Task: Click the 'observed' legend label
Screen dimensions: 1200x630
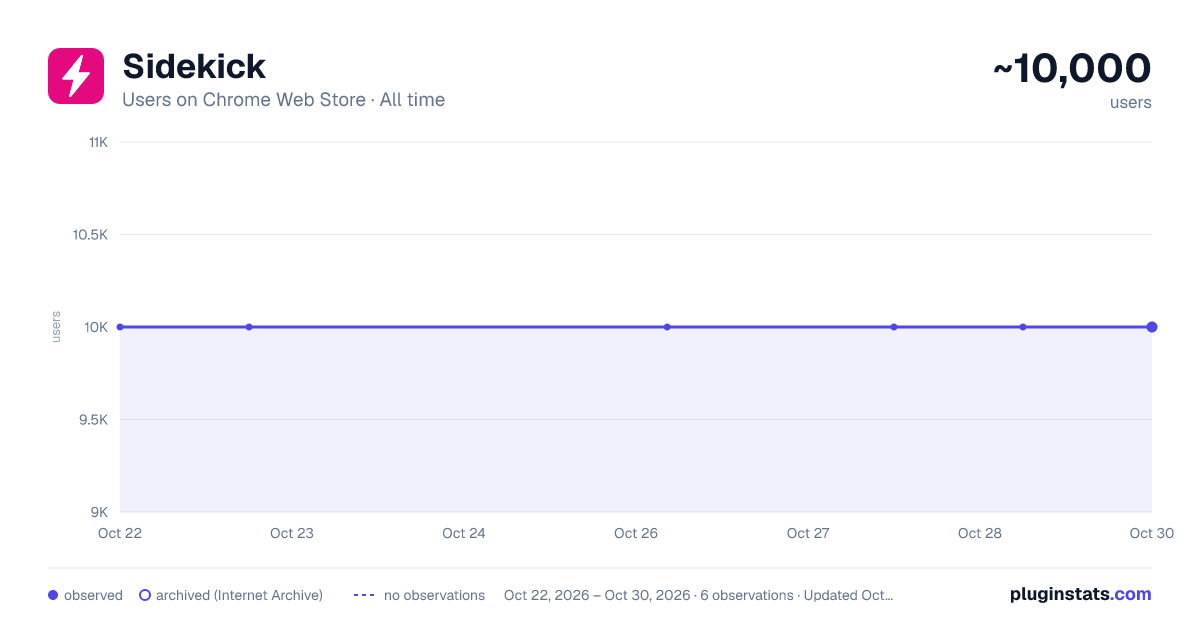Action: [x=93, y=595]
